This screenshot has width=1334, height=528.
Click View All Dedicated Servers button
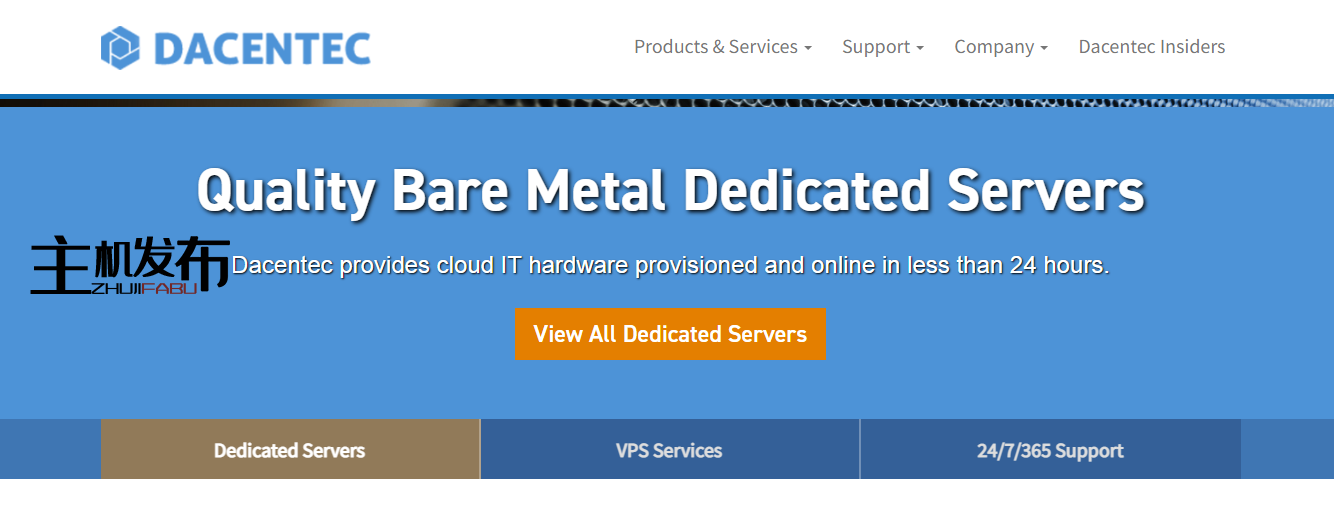pos(670,334)
